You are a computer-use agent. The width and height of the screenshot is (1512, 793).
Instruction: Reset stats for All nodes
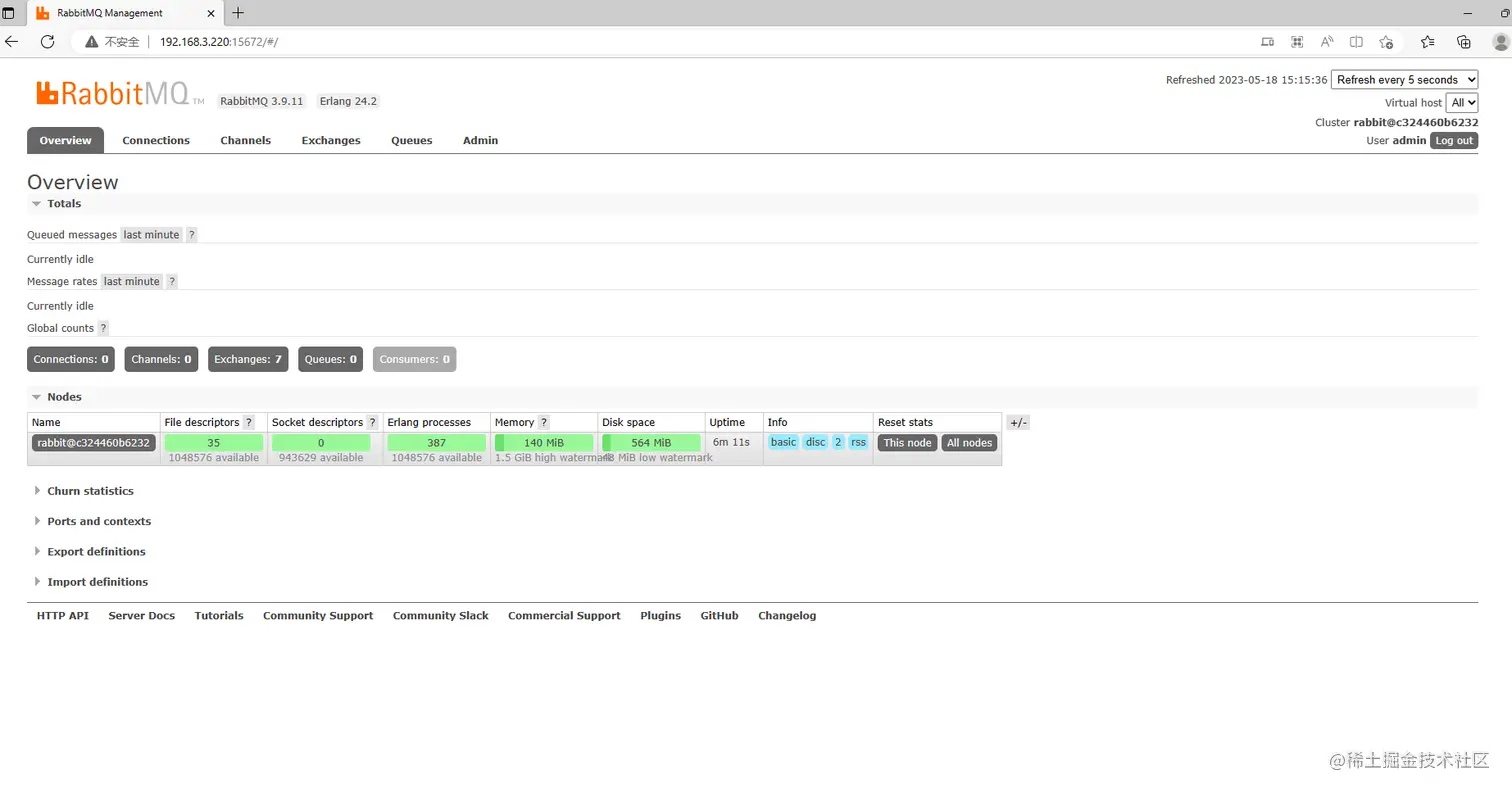coord(969,443)
